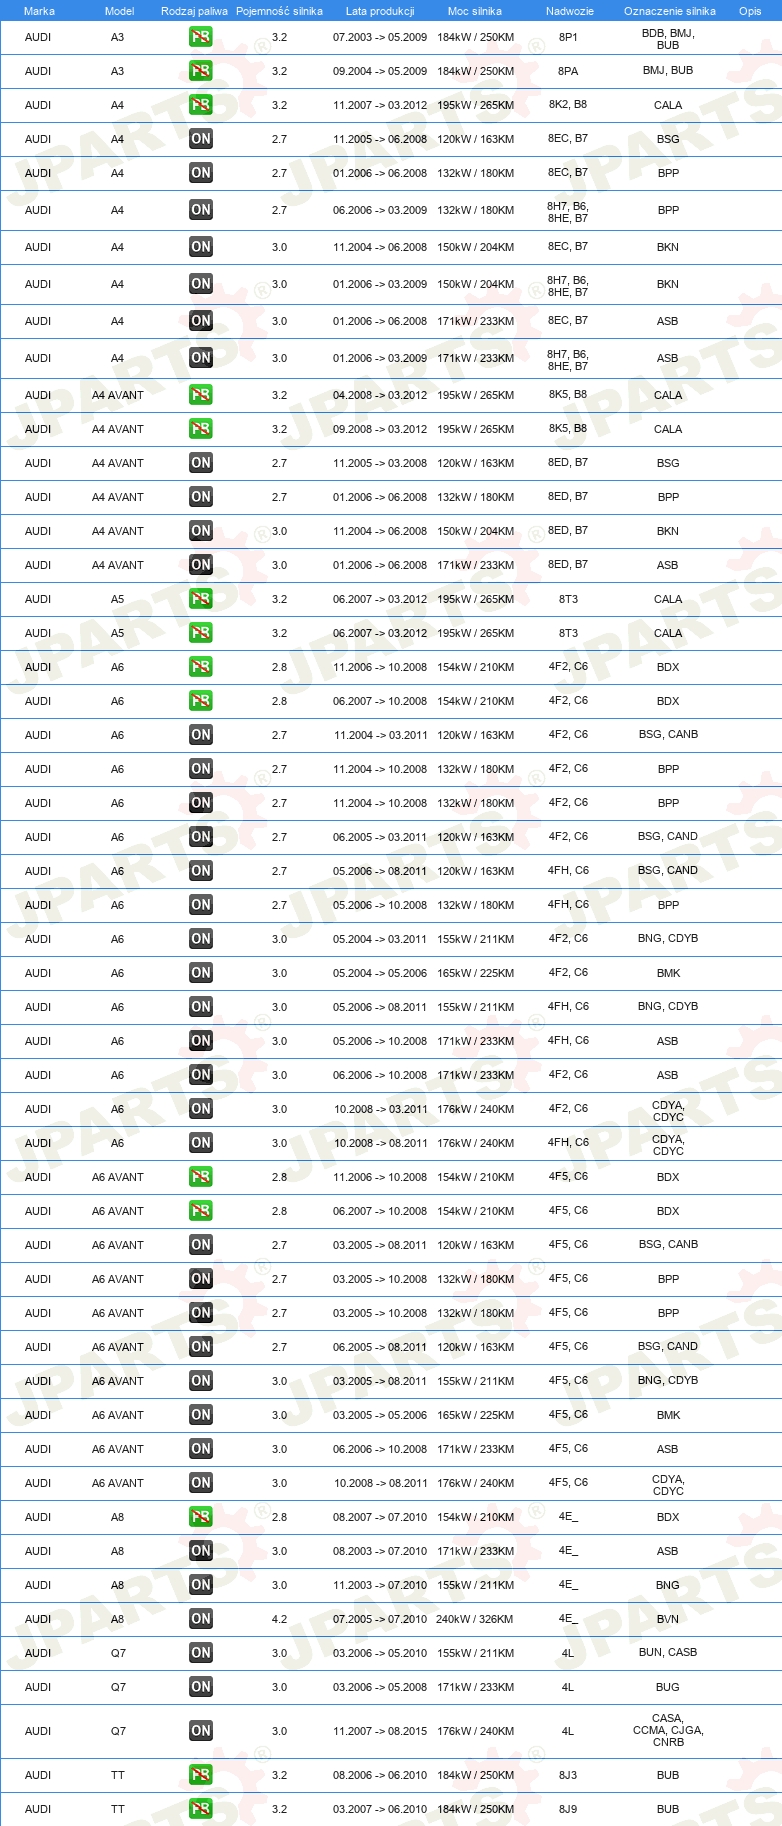This screenshot has width=782, height=1826.
Task: Select date range 08.2007 -> 07.2010
Action: pos(380,1517)
